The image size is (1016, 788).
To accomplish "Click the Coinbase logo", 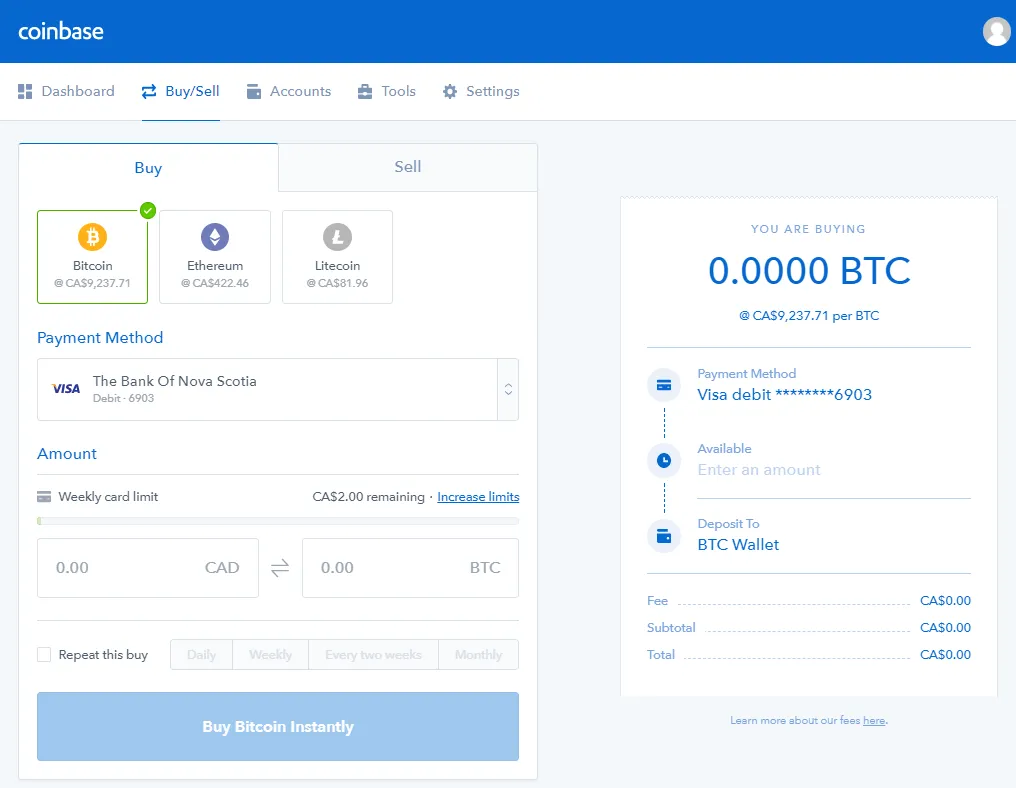I will click(61, 31).
